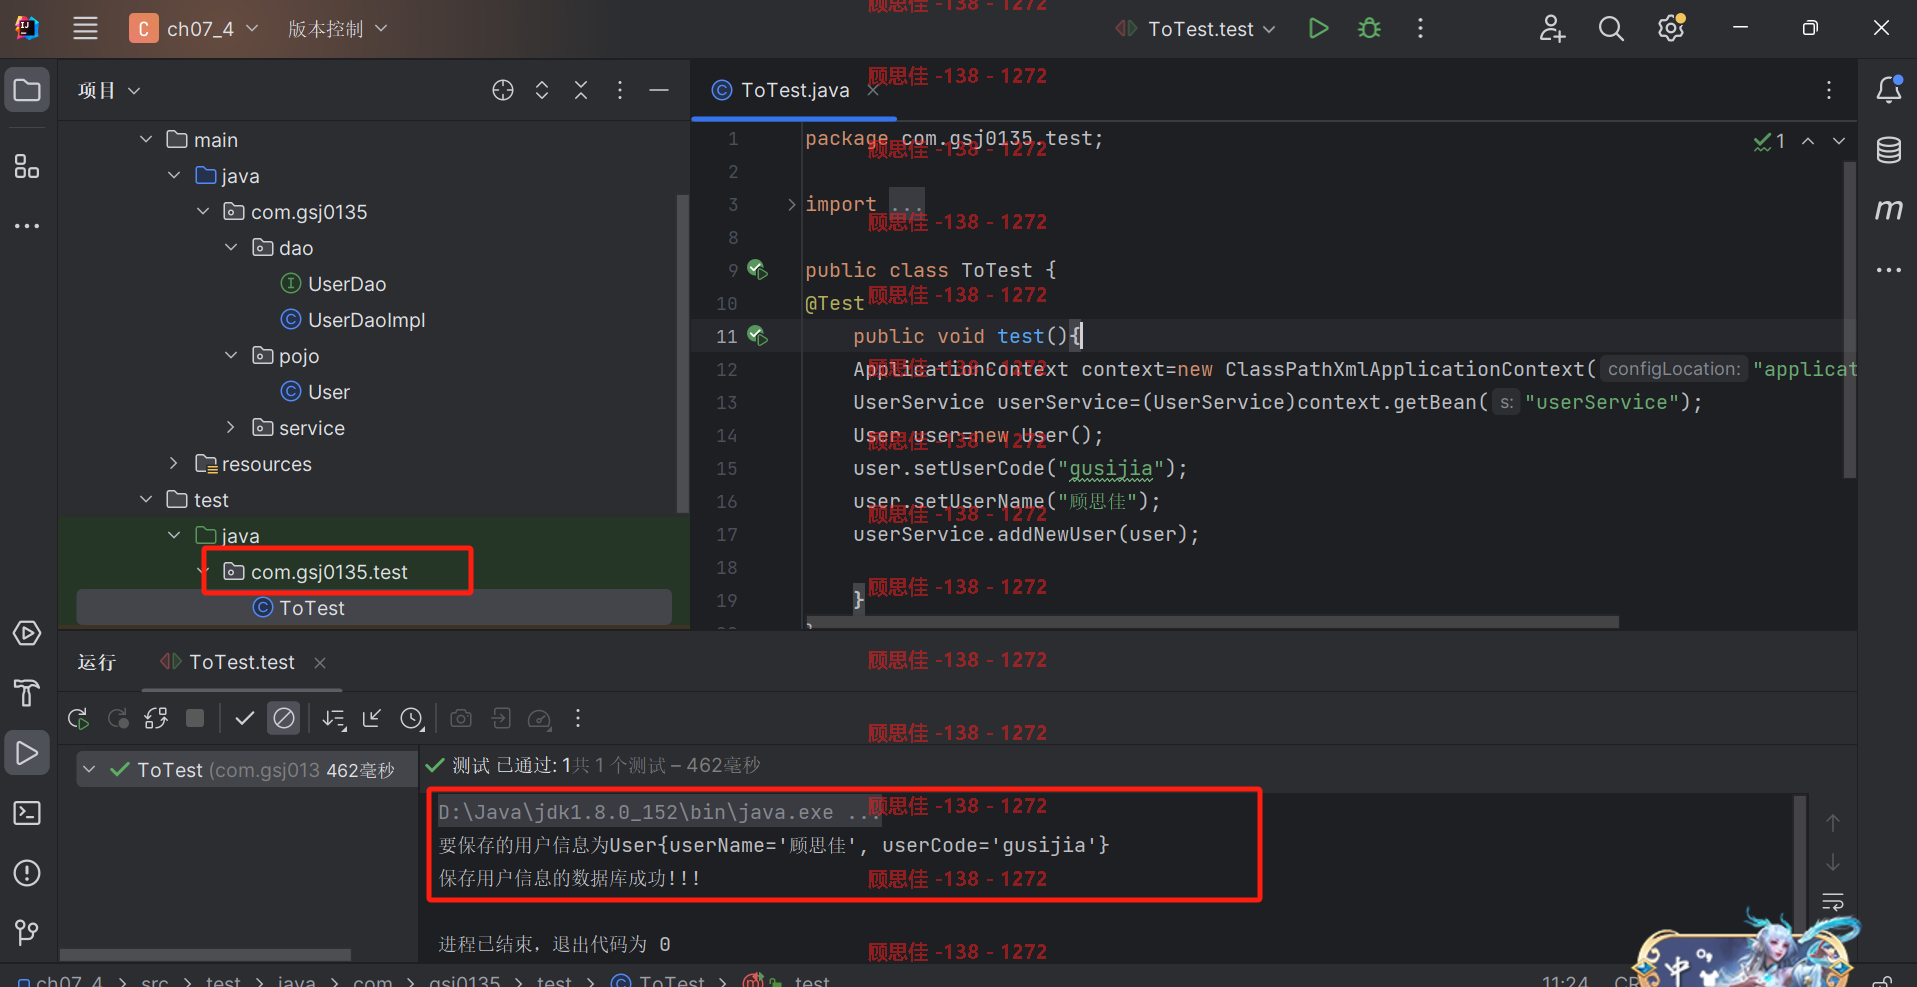
Task: Open IDE settings gear
Action: tap(1671, 28)
